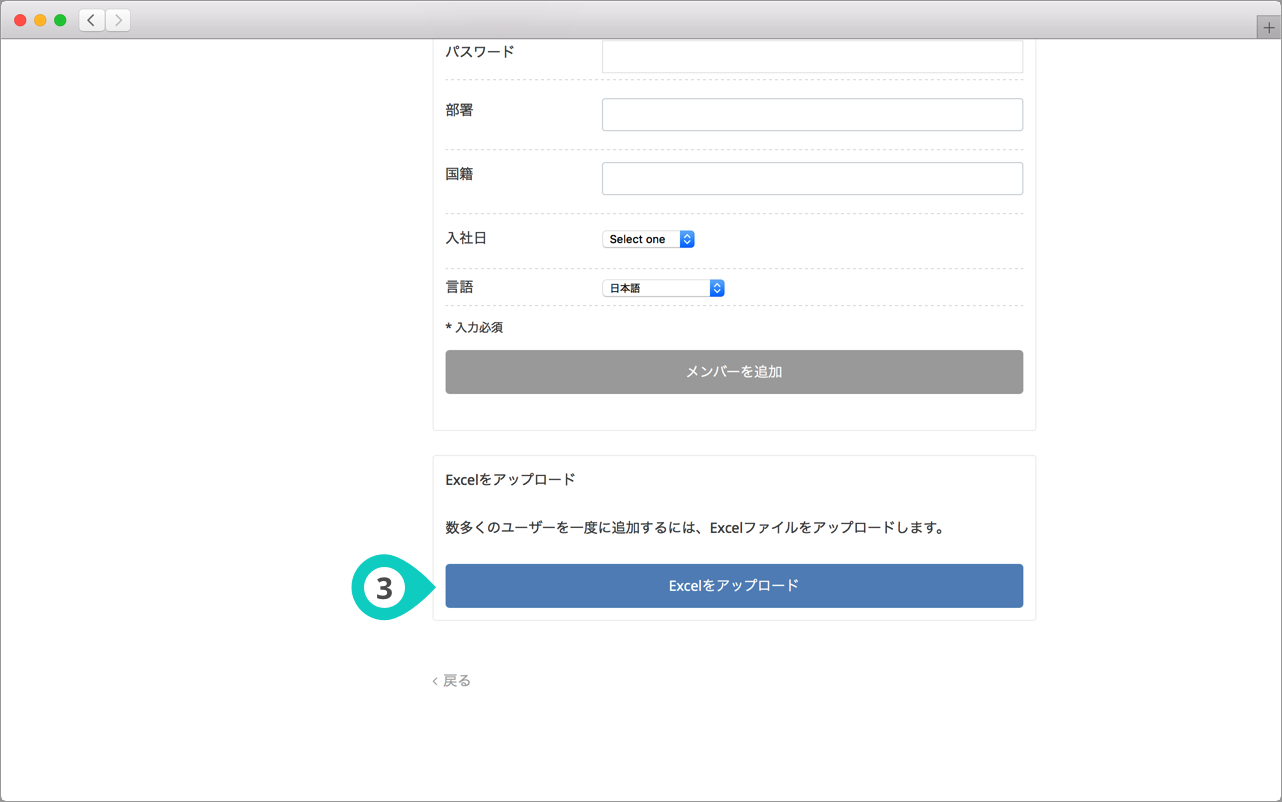This screenshot has height=802, width=1282.
Task: Select the 国籍 text field
Action: pyautogui.click(x=812, y=179)
